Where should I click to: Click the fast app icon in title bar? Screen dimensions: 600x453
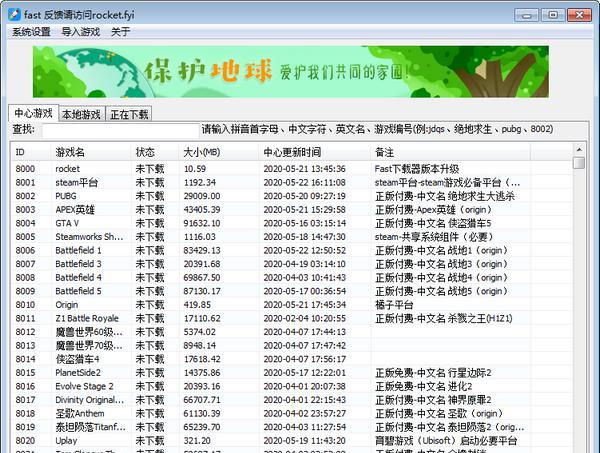coord(14,15)
